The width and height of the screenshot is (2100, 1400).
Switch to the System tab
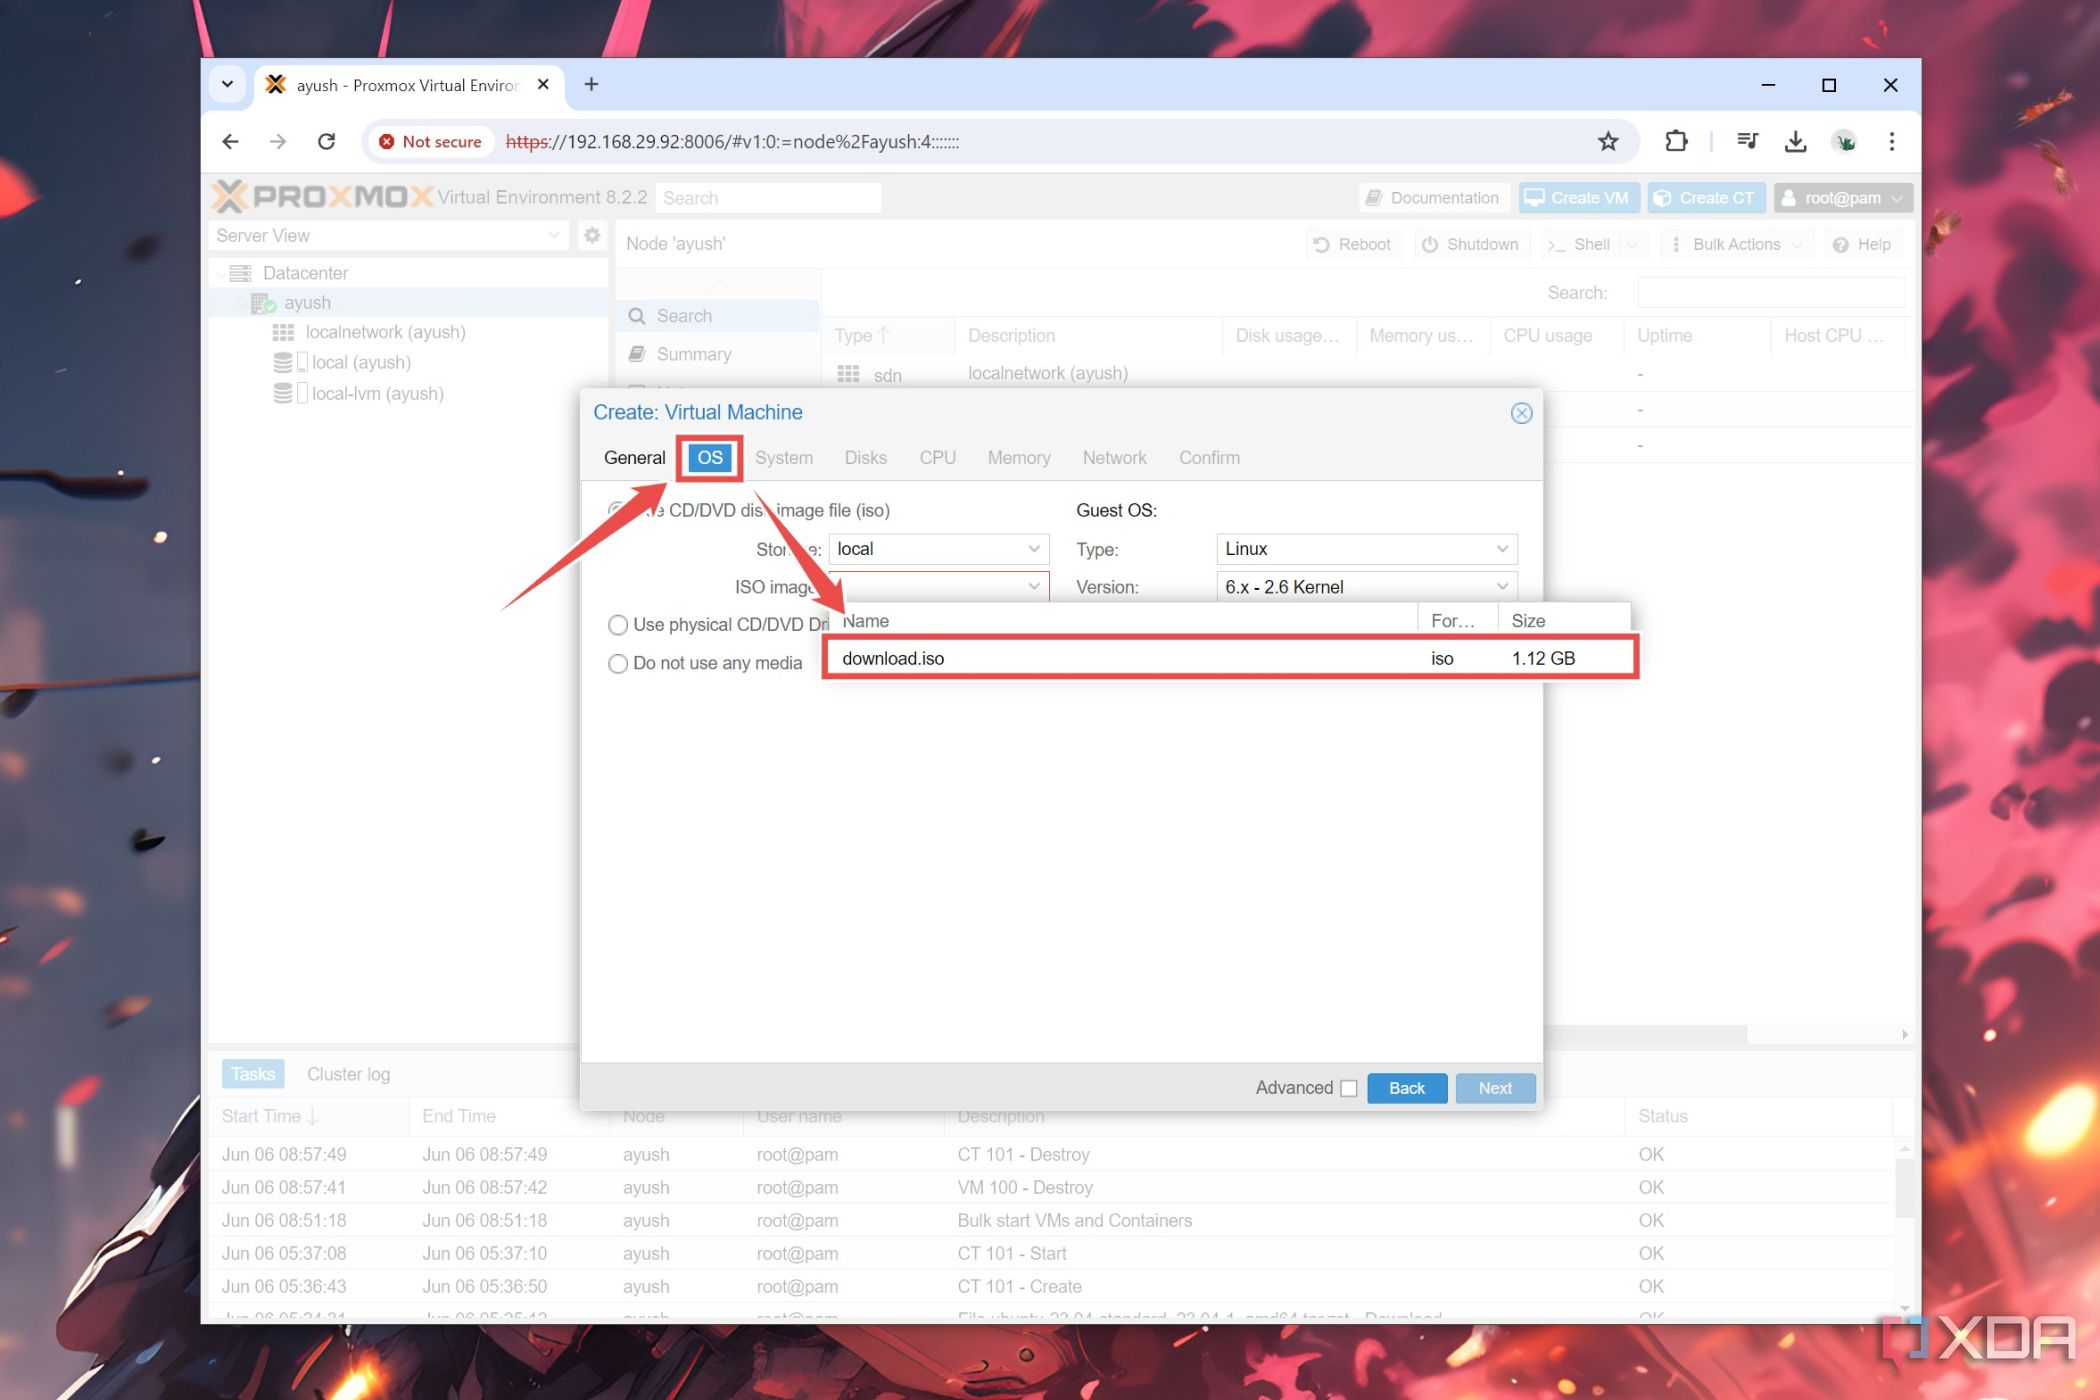783,458
